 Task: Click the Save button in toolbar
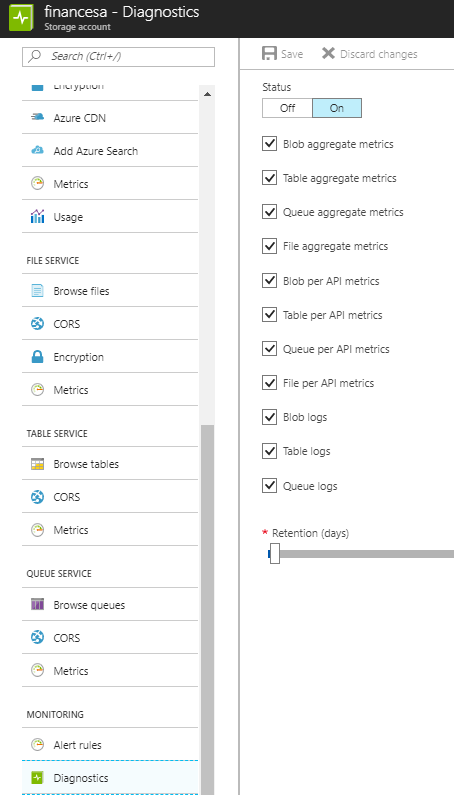click(x=283, y=54)
